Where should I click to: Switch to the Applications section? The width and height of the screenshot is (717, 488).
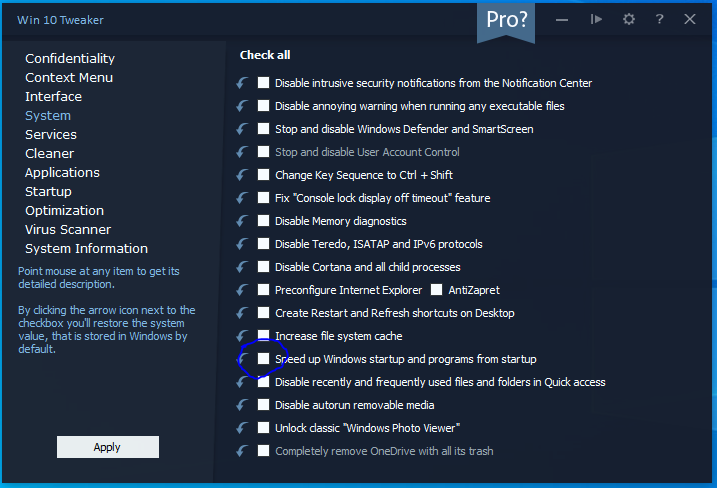(62, 173)
